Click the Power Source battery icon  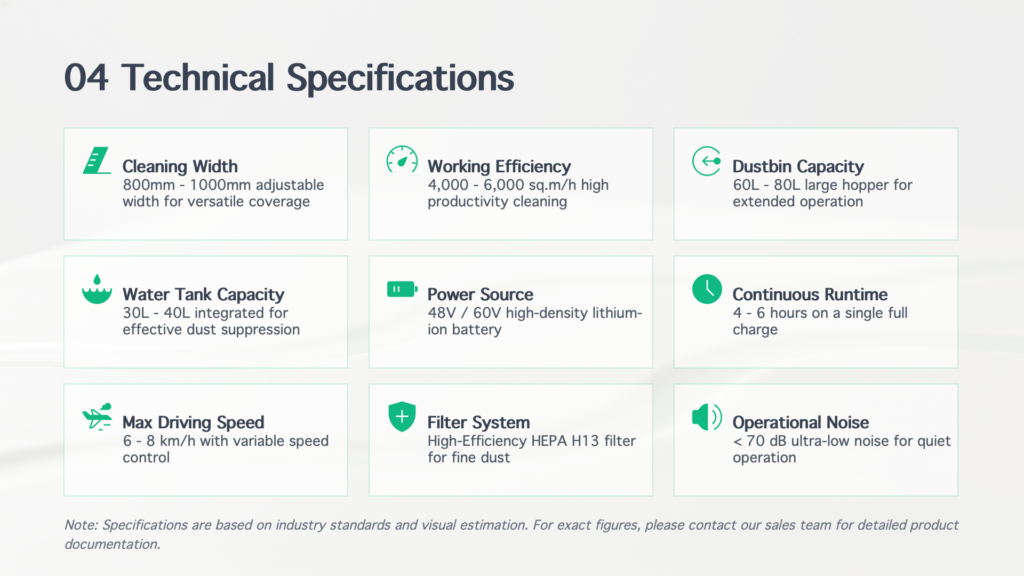tap(402, 289)
